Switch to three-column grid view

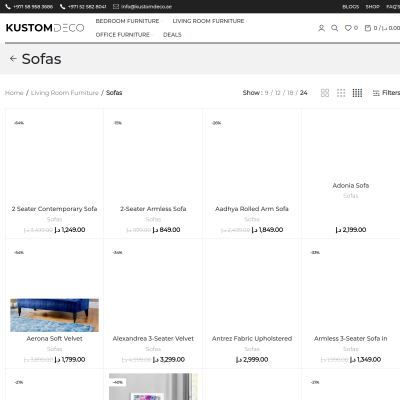(x=341, y=93)
